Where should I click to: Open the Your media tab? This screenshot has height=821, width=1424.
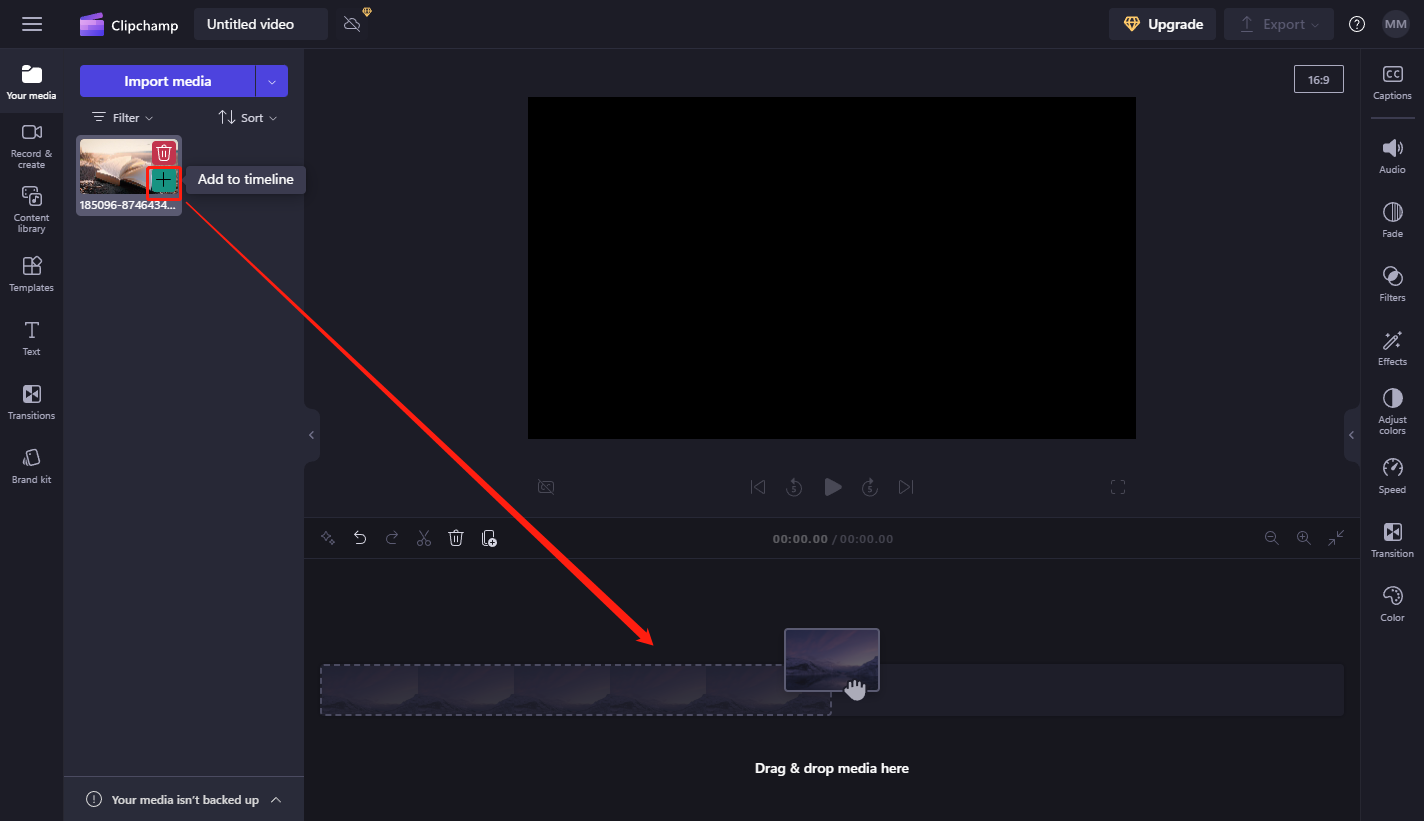31,82
